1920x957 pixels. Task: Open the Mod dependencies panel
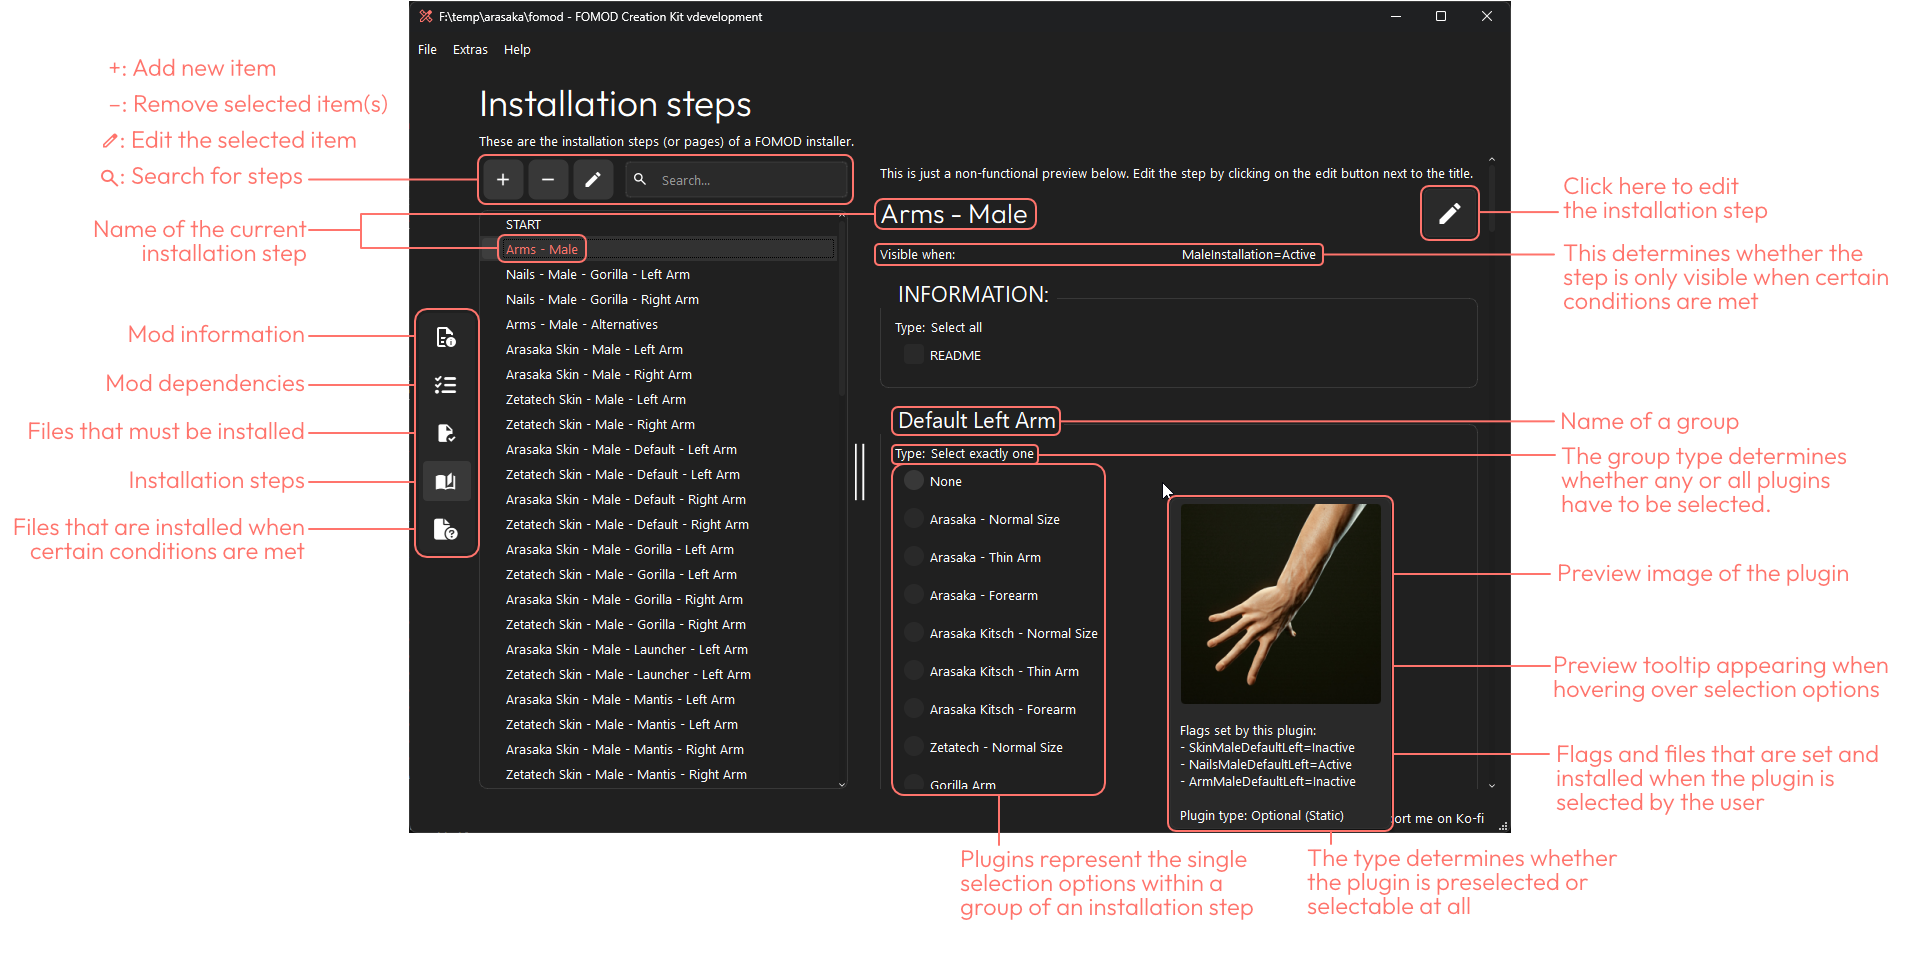point(446,385)
